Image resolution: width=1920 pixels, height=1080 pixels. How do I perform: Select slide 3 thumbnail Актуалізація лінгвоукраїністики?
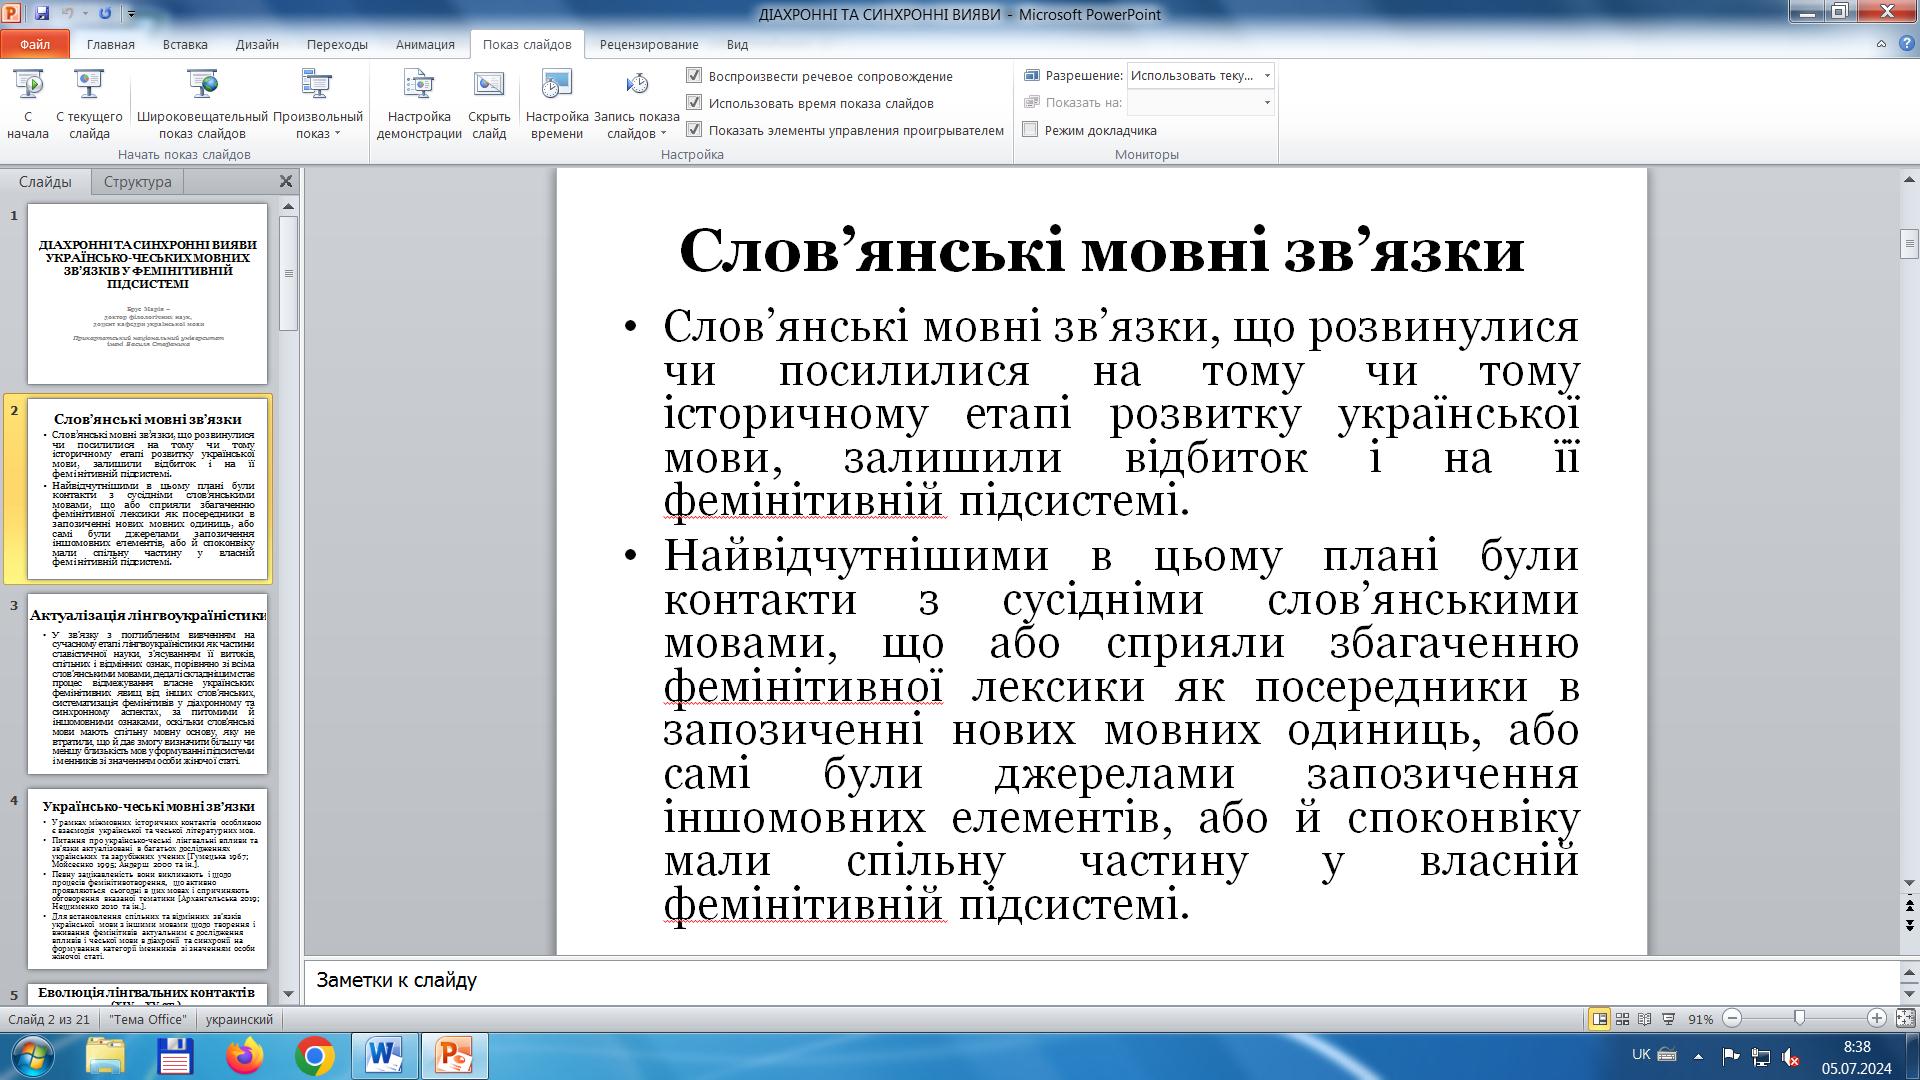[x=147, y=684]
